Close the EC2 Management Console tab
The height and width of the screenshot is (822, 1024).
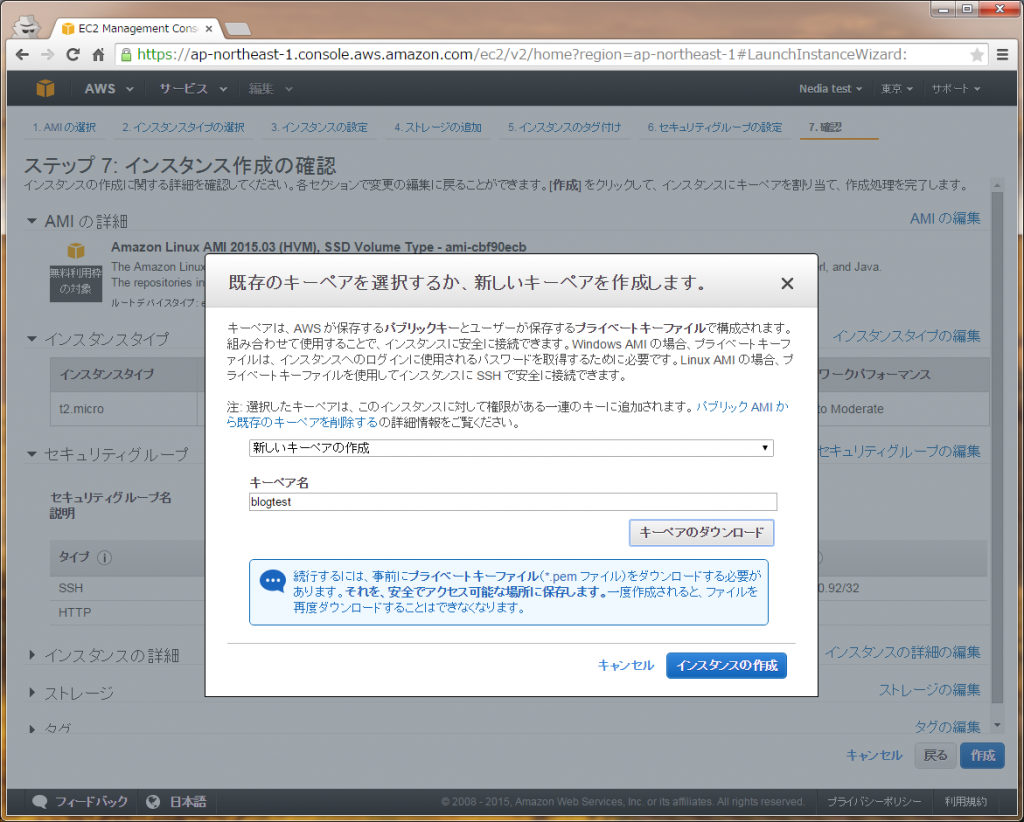coord(209,29)
